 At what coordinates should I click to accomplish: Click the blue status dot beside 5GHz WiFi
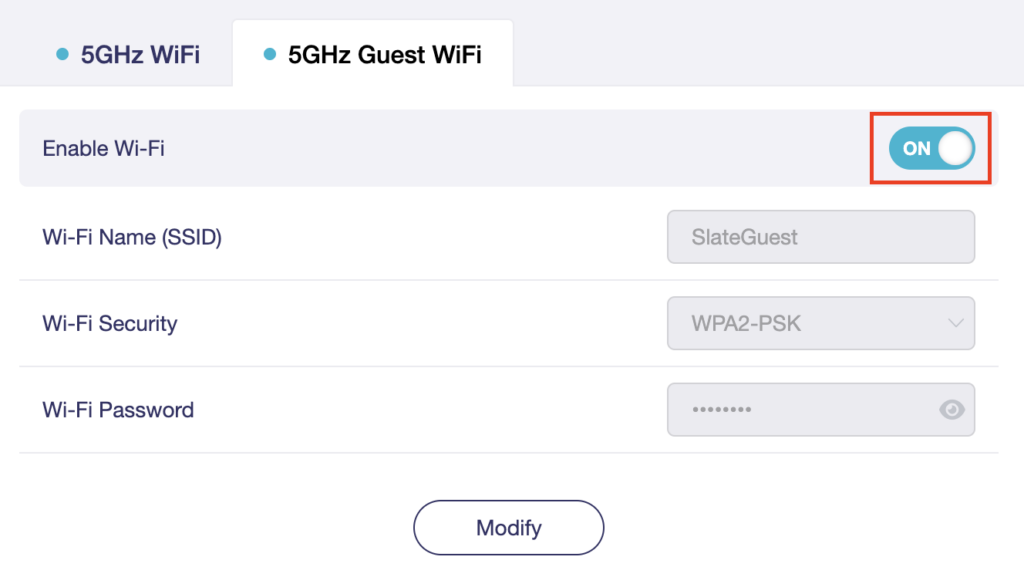(62, 54)
